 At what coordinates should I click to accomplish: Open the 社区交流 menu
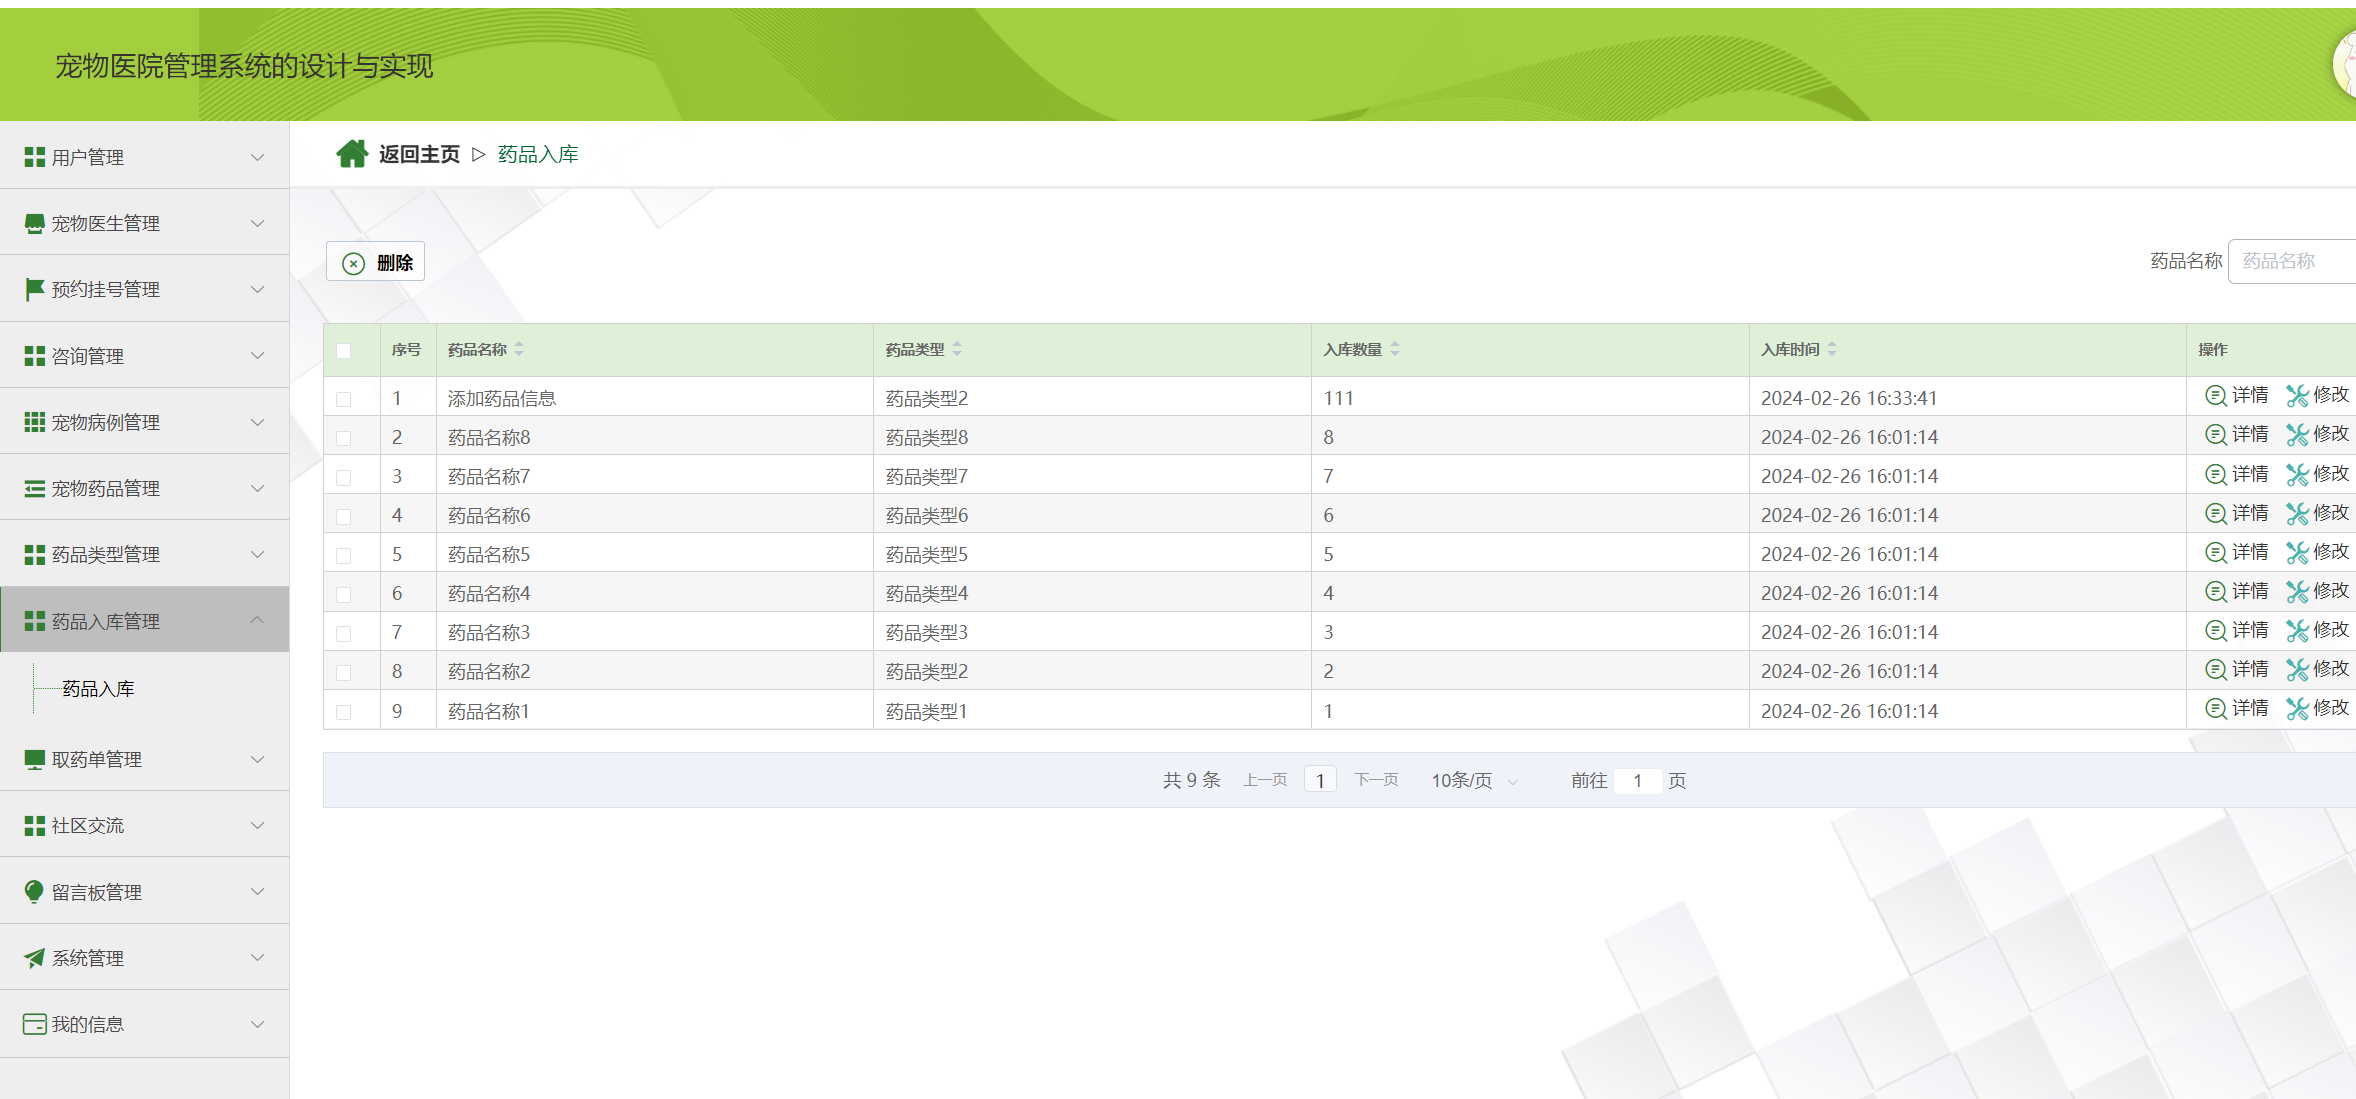tap(145, 825)
